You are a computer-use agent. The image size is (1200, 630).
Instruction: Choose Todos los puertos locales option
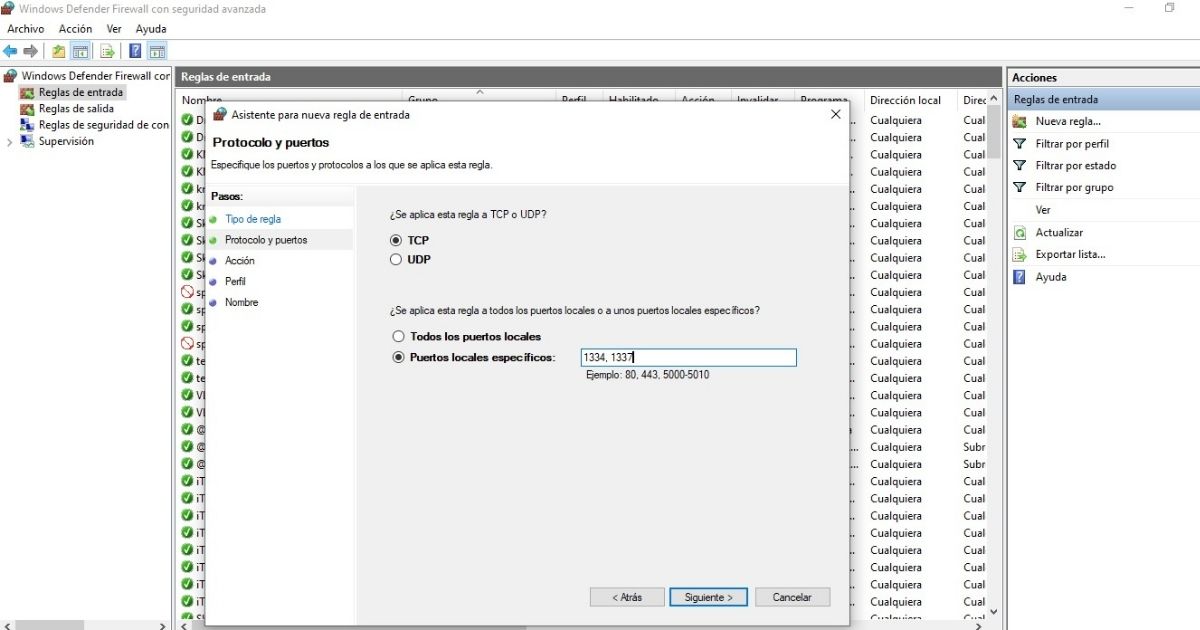(399, 337)
